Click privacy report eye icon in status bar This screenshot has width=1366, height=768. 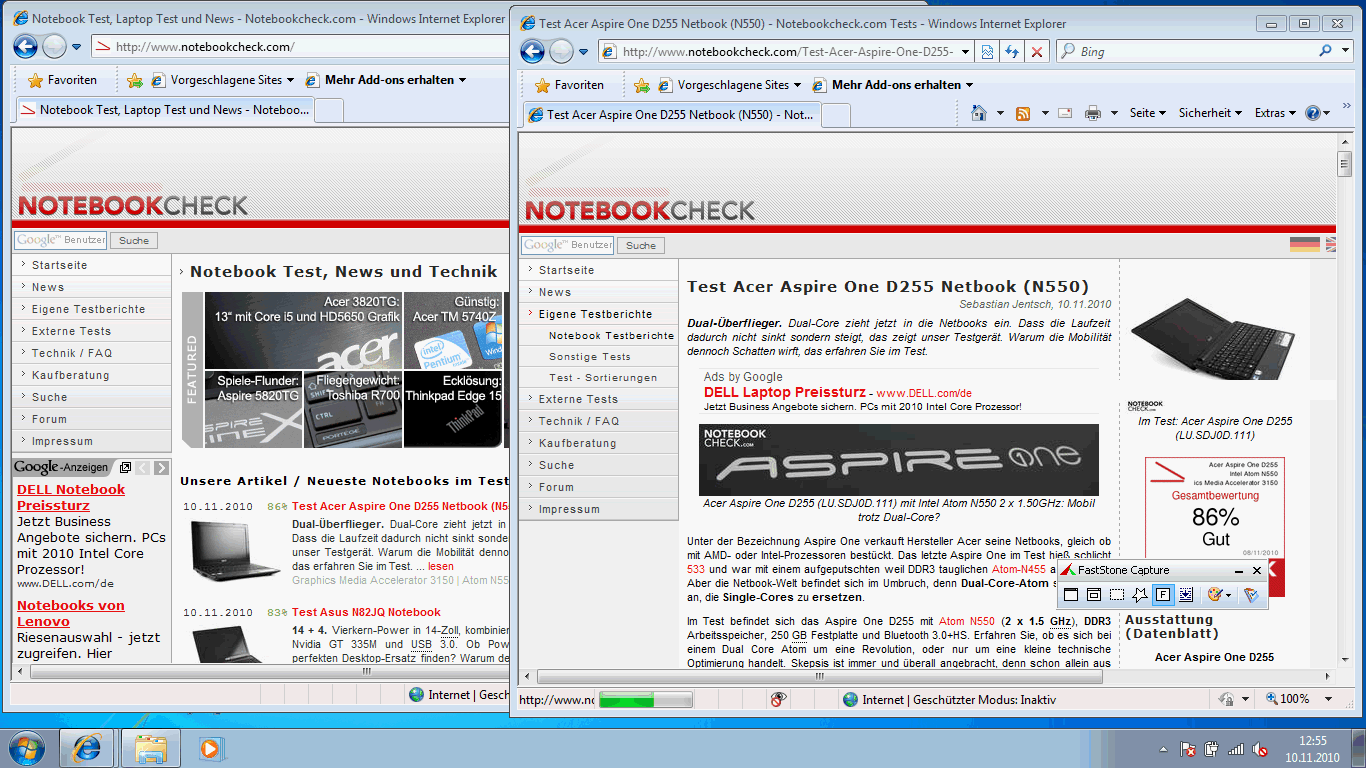point(779,700)
